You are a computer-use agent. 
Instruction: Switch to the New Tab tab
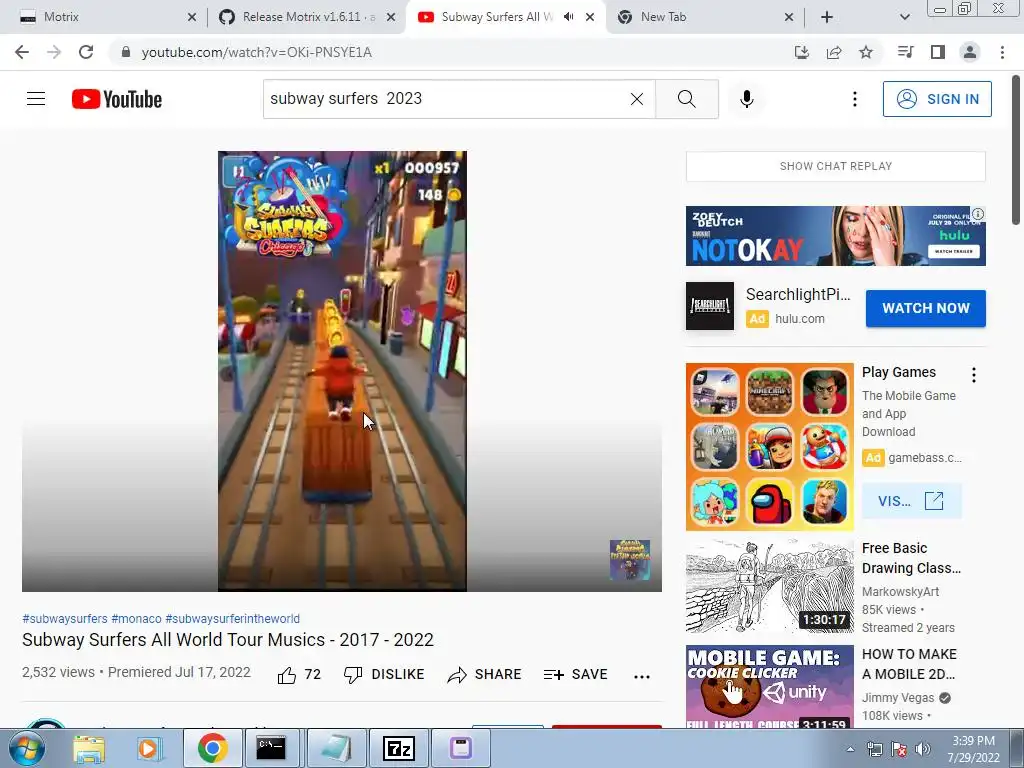click(705, 17)
